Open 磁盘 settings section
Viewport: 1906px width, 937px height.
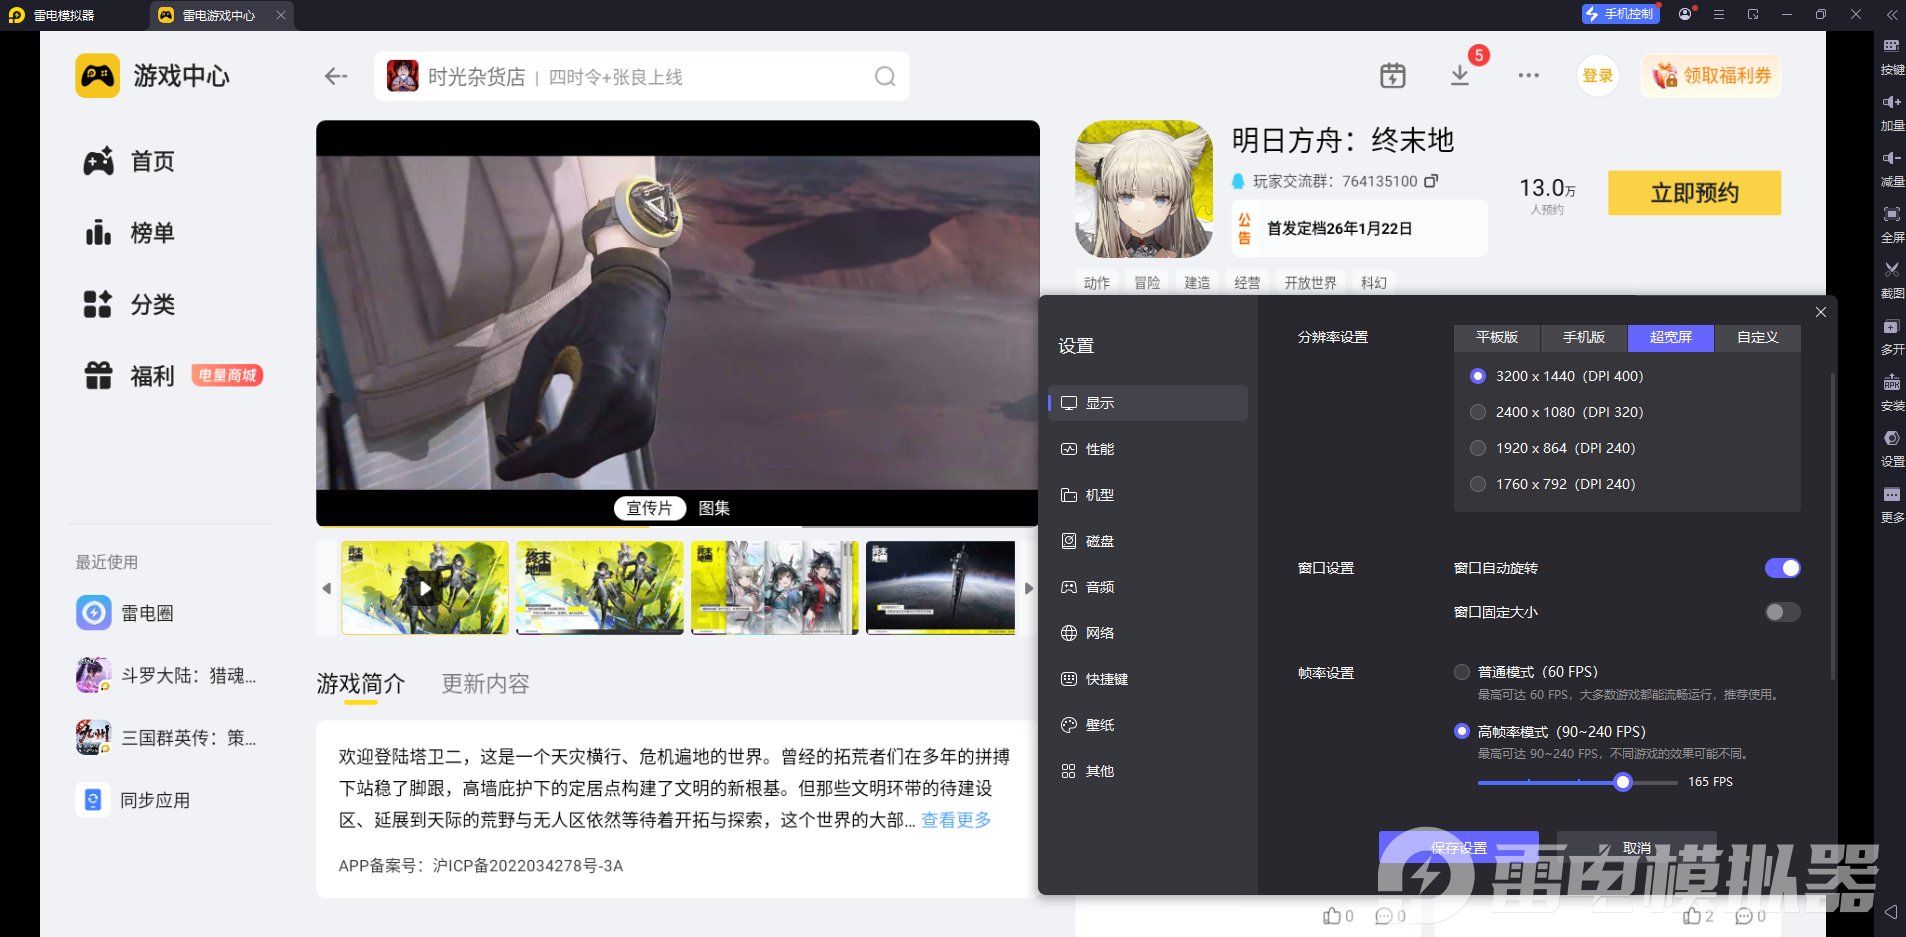click(x=1148, y=541)
